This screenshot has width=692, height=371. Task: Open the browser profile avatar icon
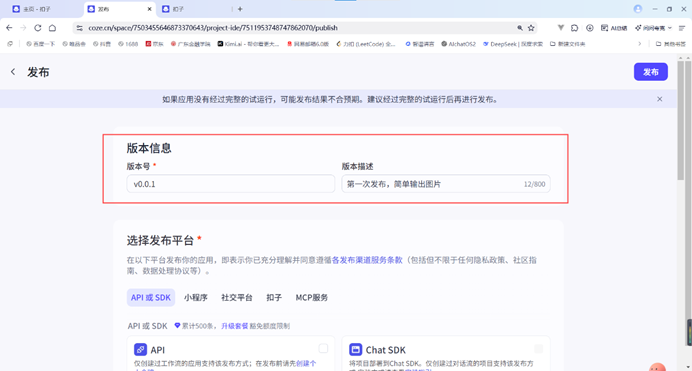click(638, 9)
